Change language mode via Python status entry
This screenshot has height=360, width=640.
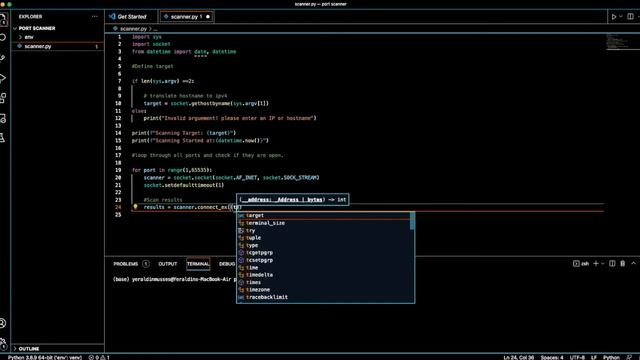tap(611, 357)
